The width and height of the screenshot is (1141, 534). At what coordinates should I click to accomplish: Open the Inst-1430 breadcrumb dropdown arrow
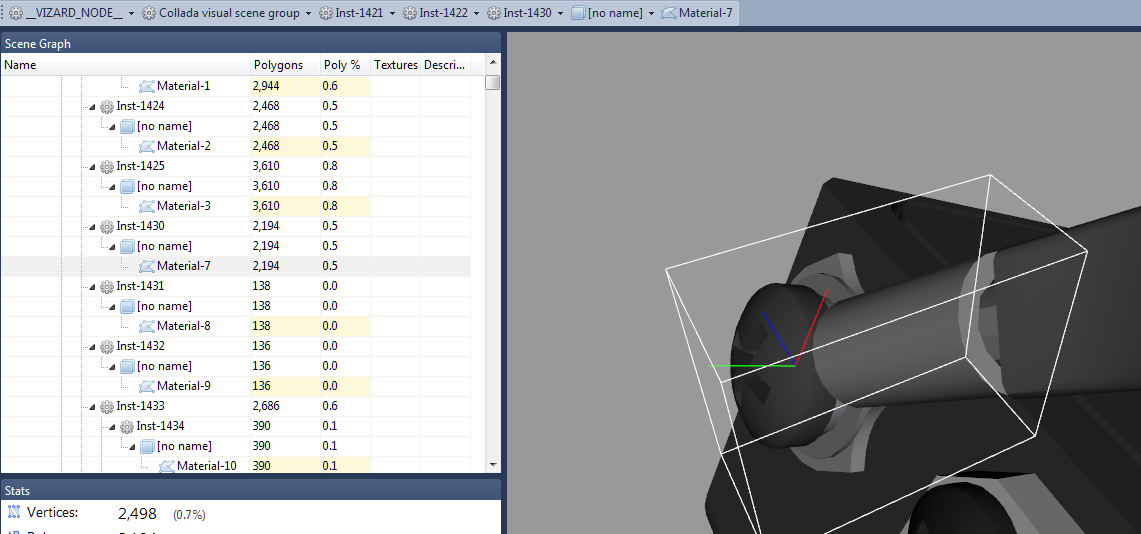[x=560, y=14]
